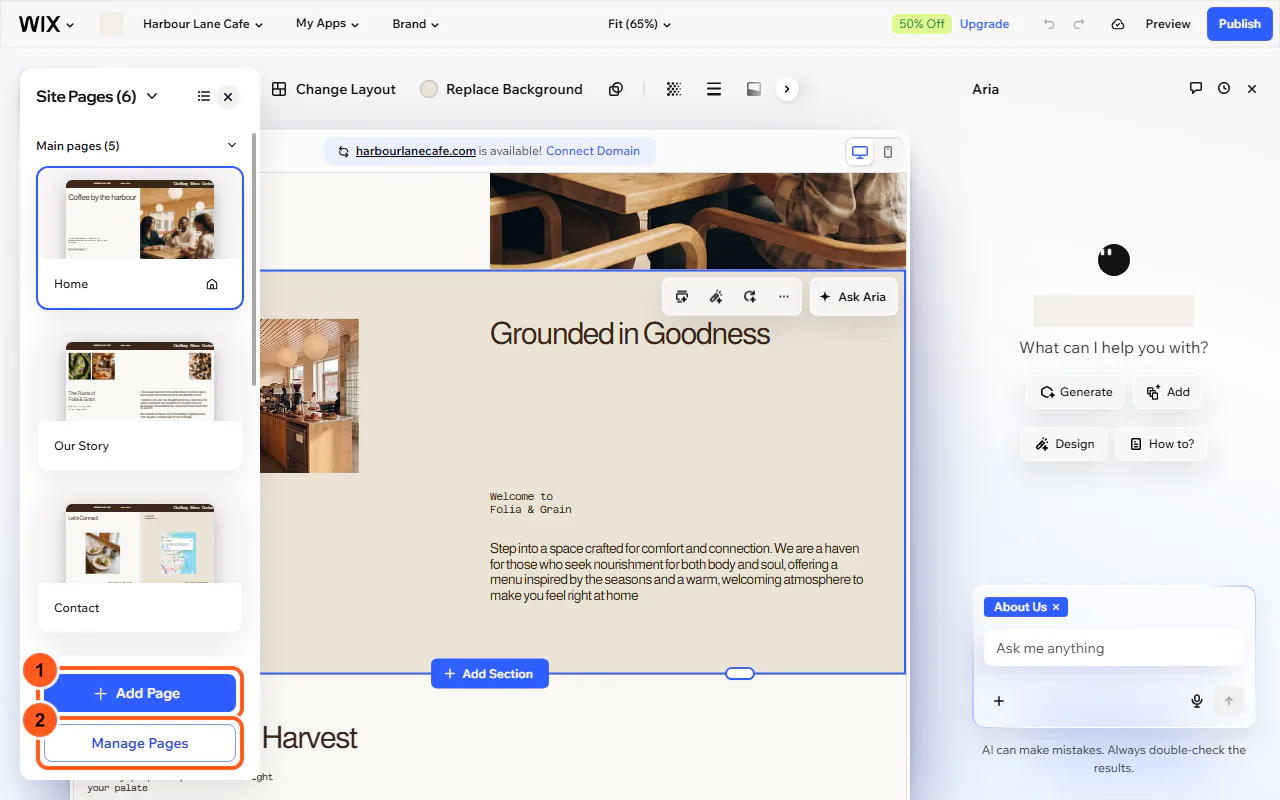Click the send arrow button in Aria
Screen dimensions: 1280x800
tap(1229, 701)
